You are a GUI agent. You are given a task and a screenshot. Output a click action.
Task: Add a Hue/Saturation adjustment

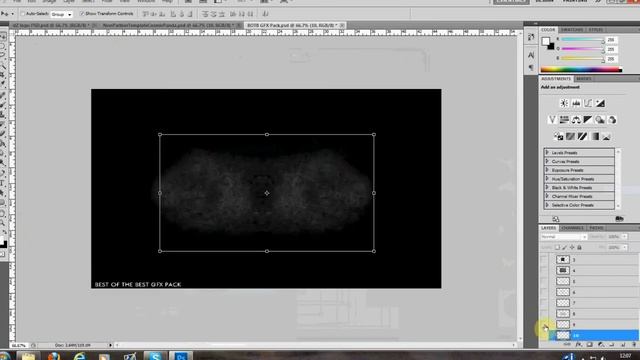point(564,120)
